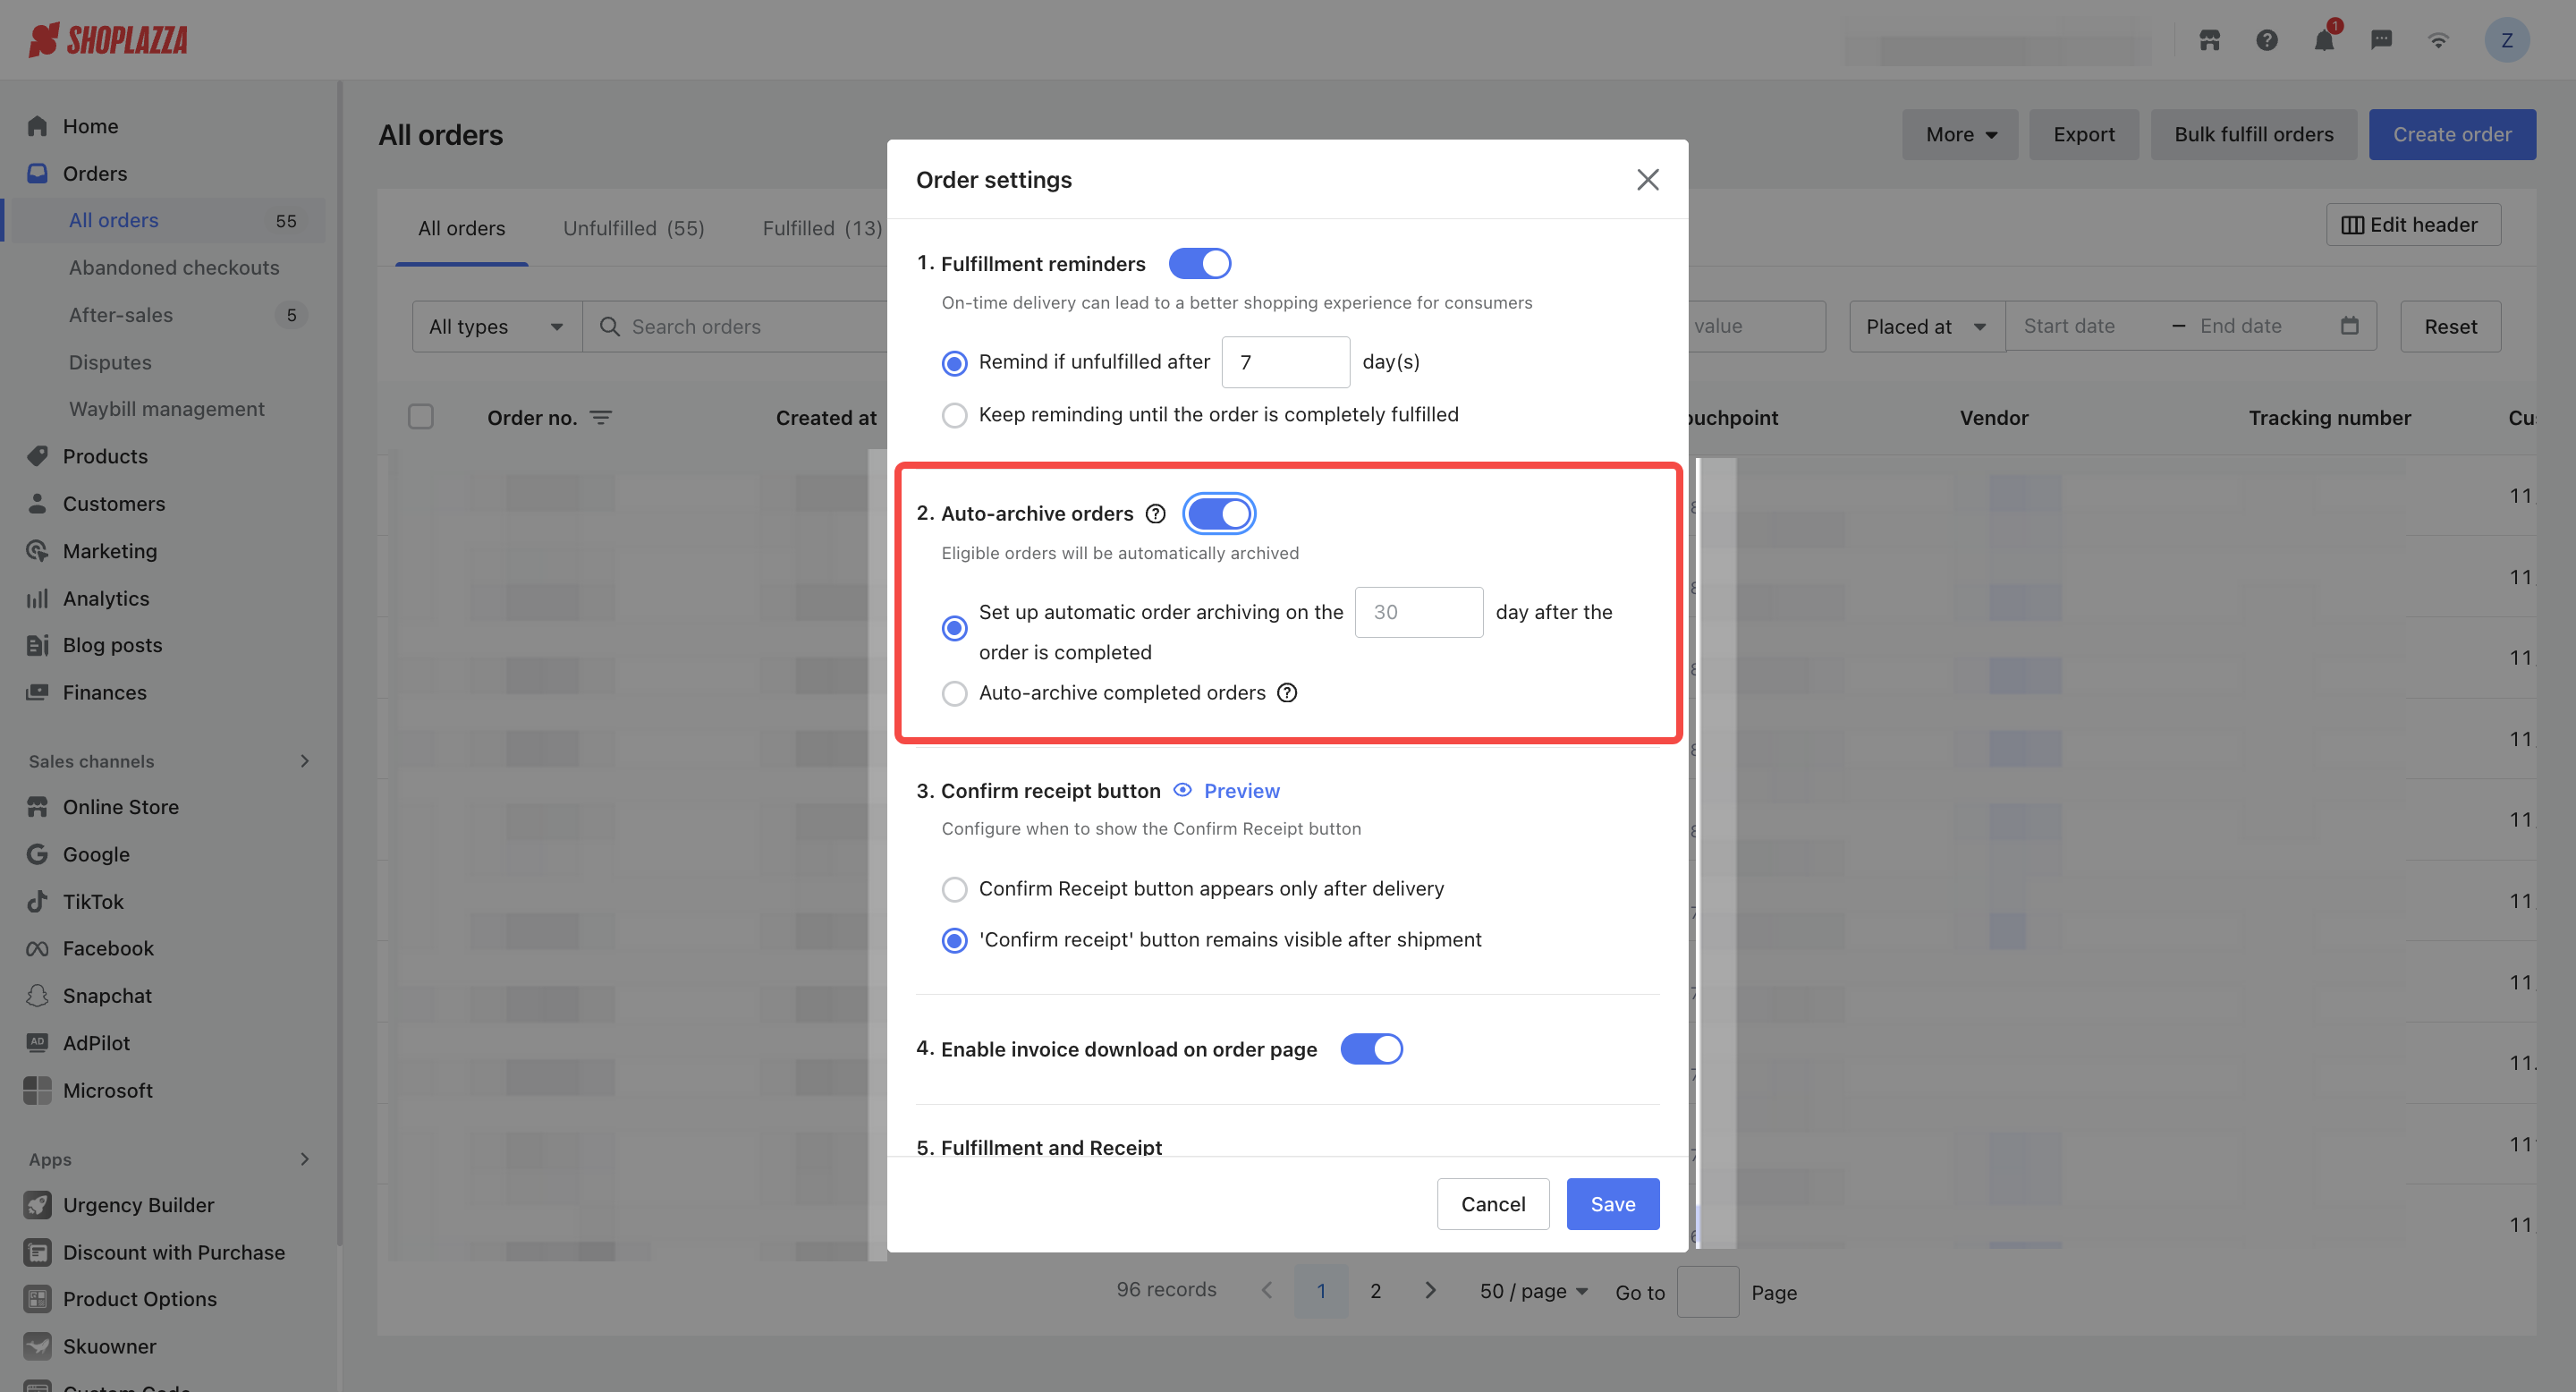Click the Order no. sort filter icon
Viewport: 2576px width, 1392px height.
tap(600, 417)
